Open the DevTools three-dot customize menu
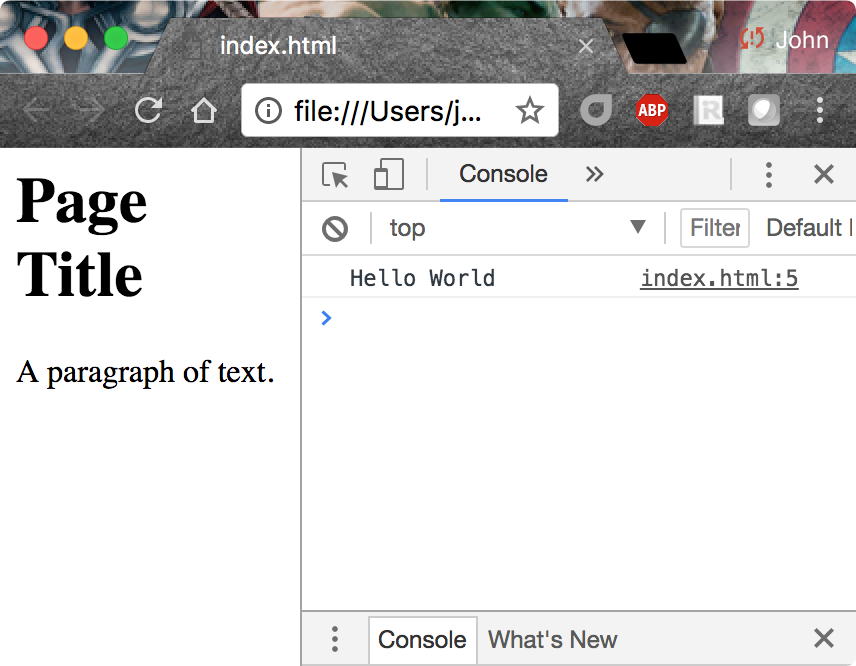856x666 pixels. click(x=768, y=175)
